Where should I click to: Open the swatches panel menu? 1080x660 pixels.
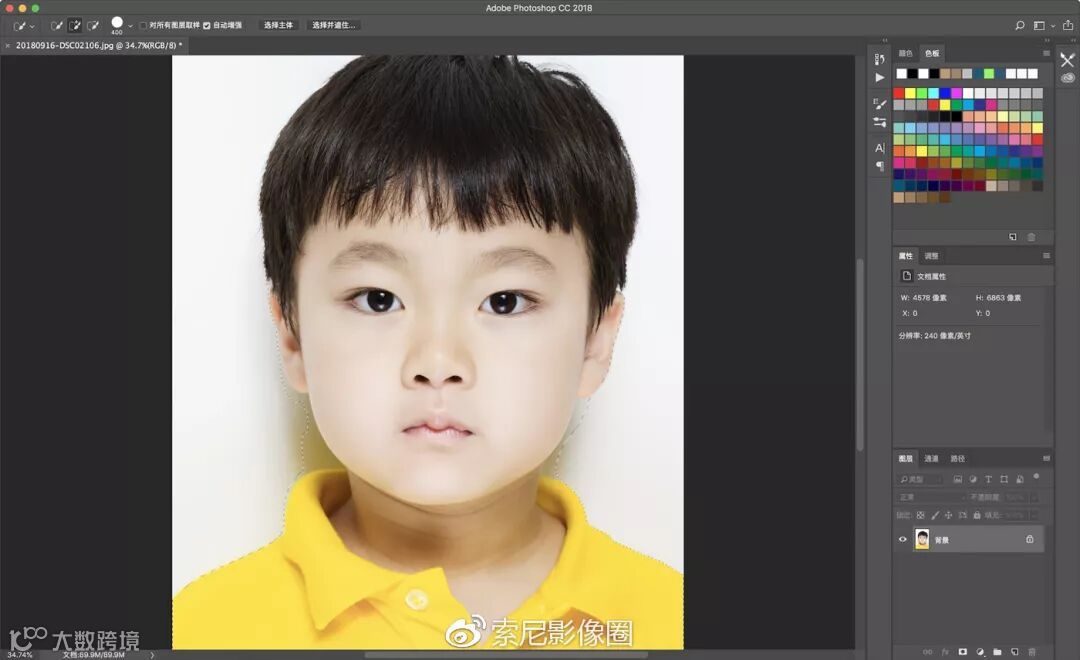1046,53
